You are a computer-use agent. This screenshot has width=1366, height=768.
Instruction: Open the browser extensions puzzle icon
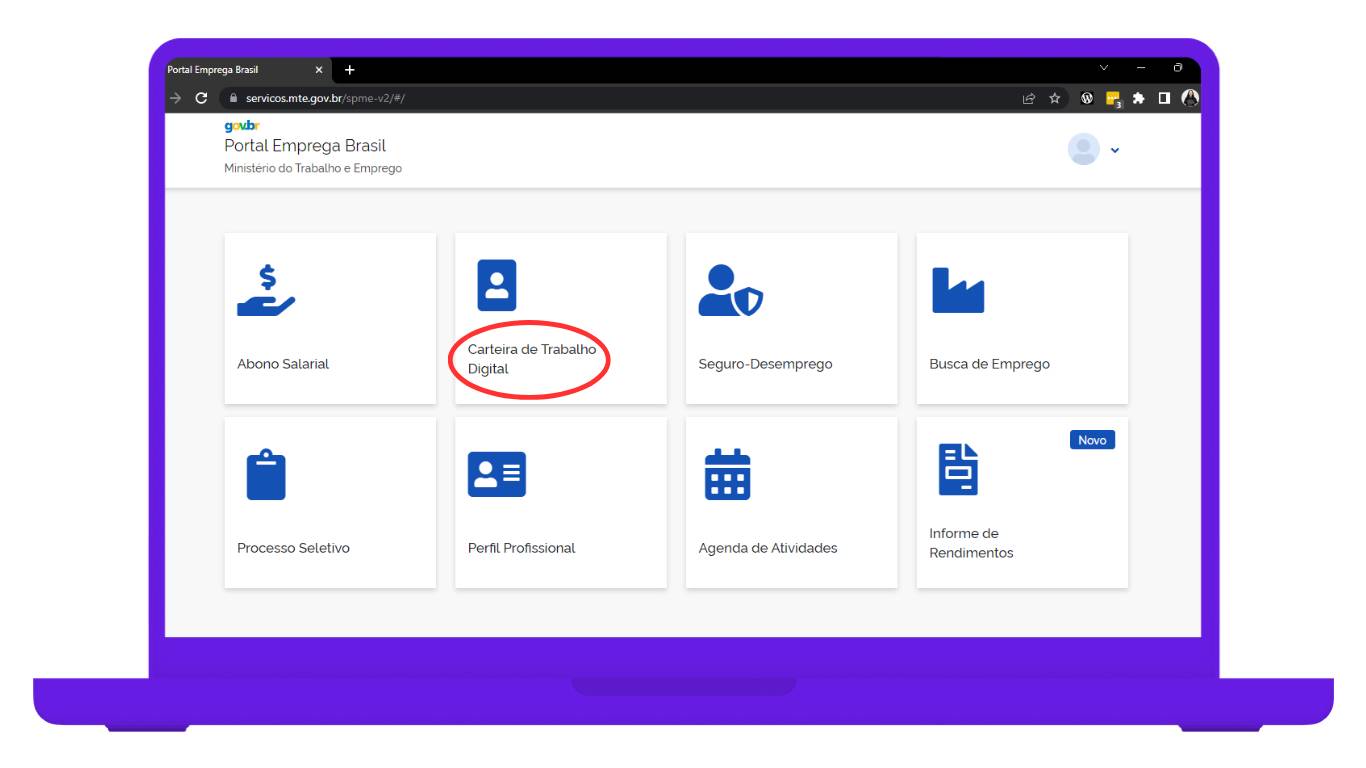tap(1138, 98)
